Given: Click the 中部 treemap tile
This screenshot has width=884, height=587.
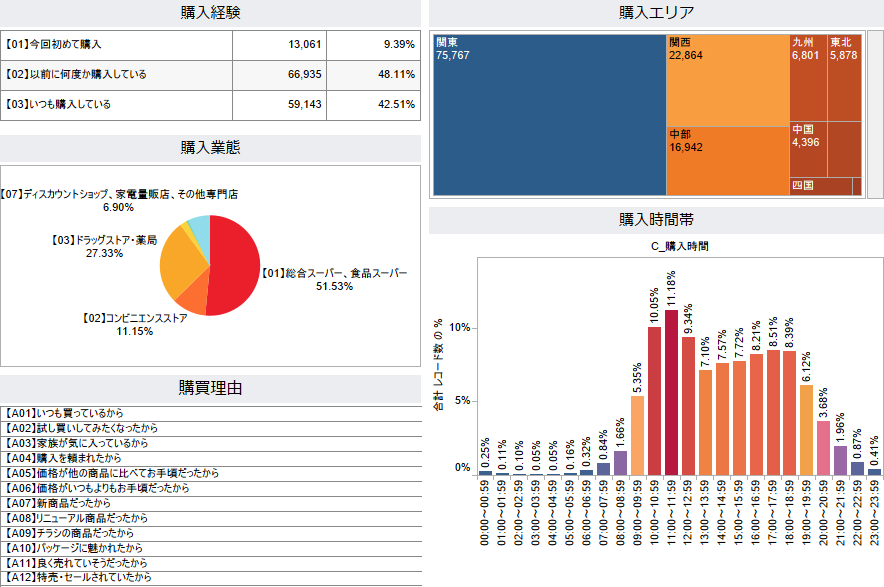Looking at the screenshot, I should pyautogui.click(x=728, y=161).
